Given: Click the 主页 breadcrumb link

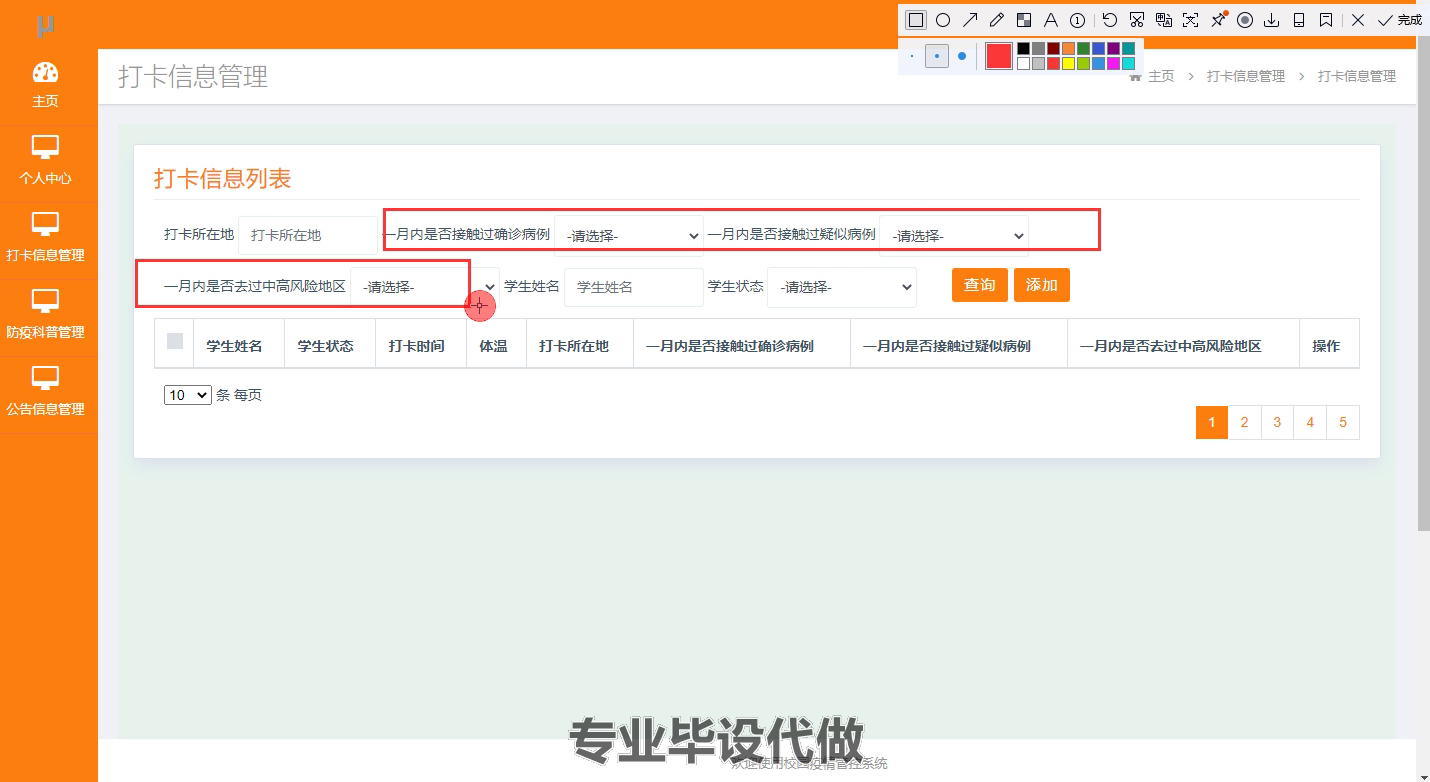Looking at the screenshot, I should (1161, 76).
